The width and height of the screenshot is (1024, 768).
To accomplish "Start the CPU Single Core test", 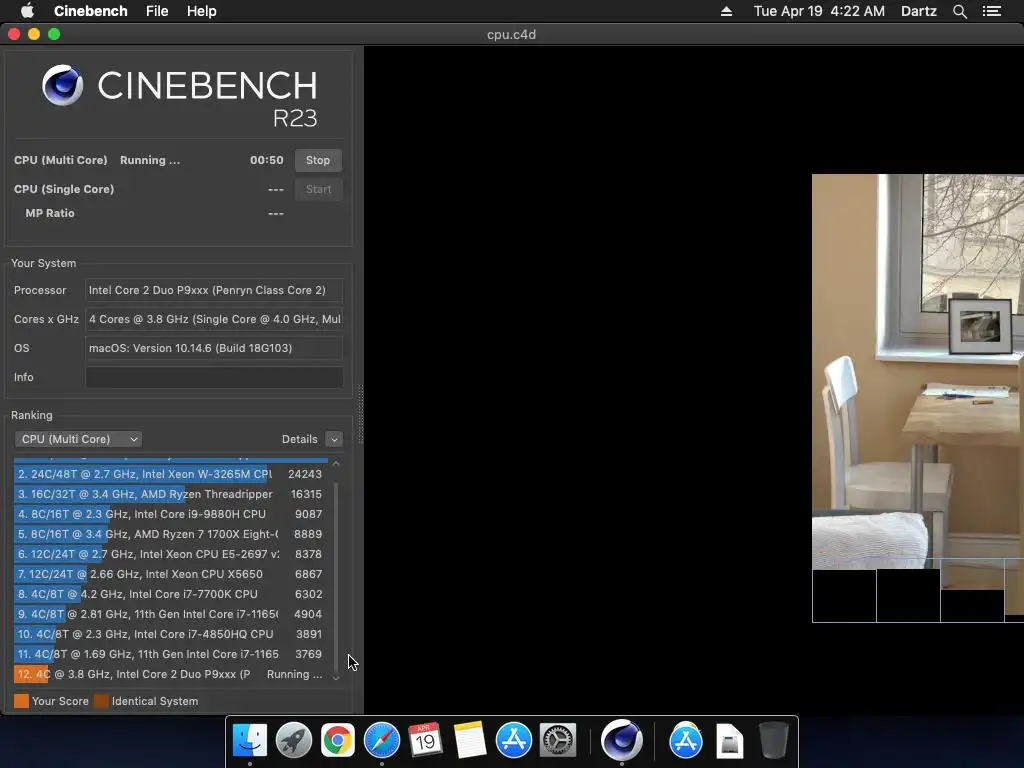I will click(318, 189).
